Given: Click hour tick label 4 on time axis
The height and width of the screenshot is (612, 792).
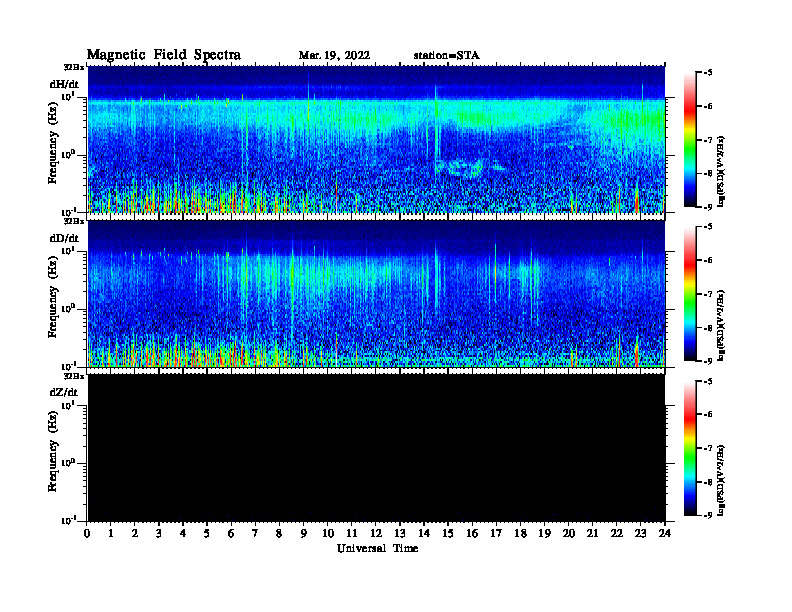Looking at the screenshot, I should click(x=183, y=534).
